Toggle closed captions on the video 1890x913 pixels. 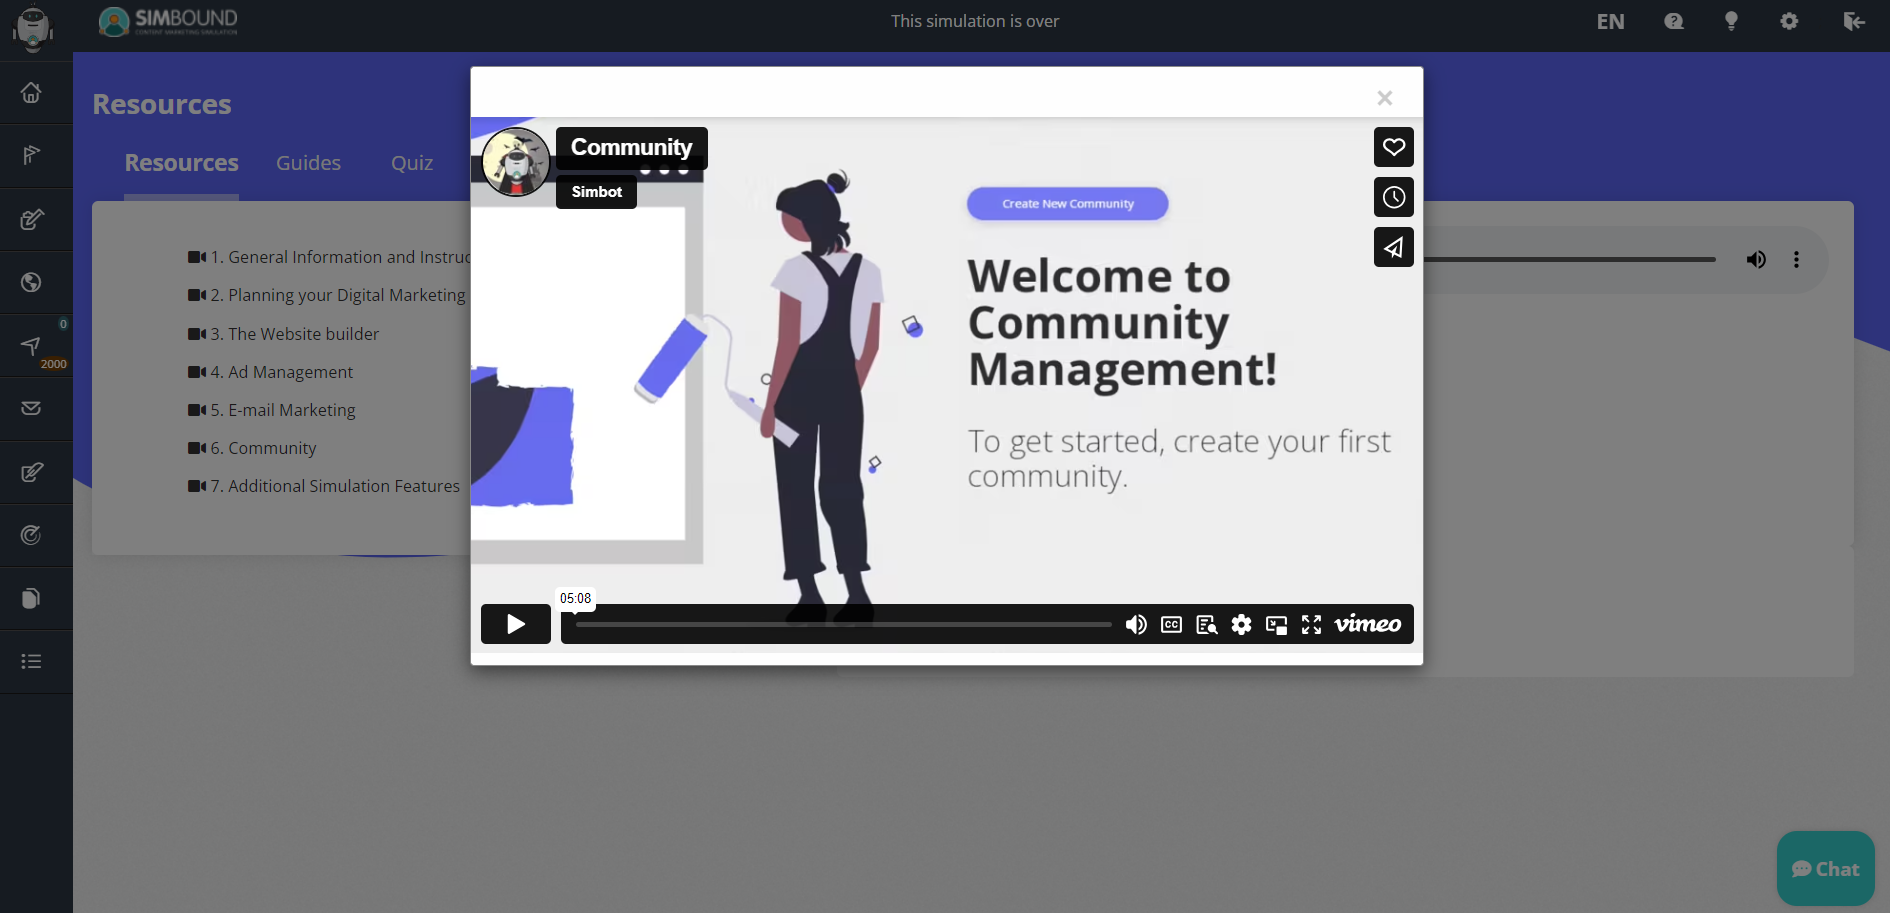tap(1171, 624)
